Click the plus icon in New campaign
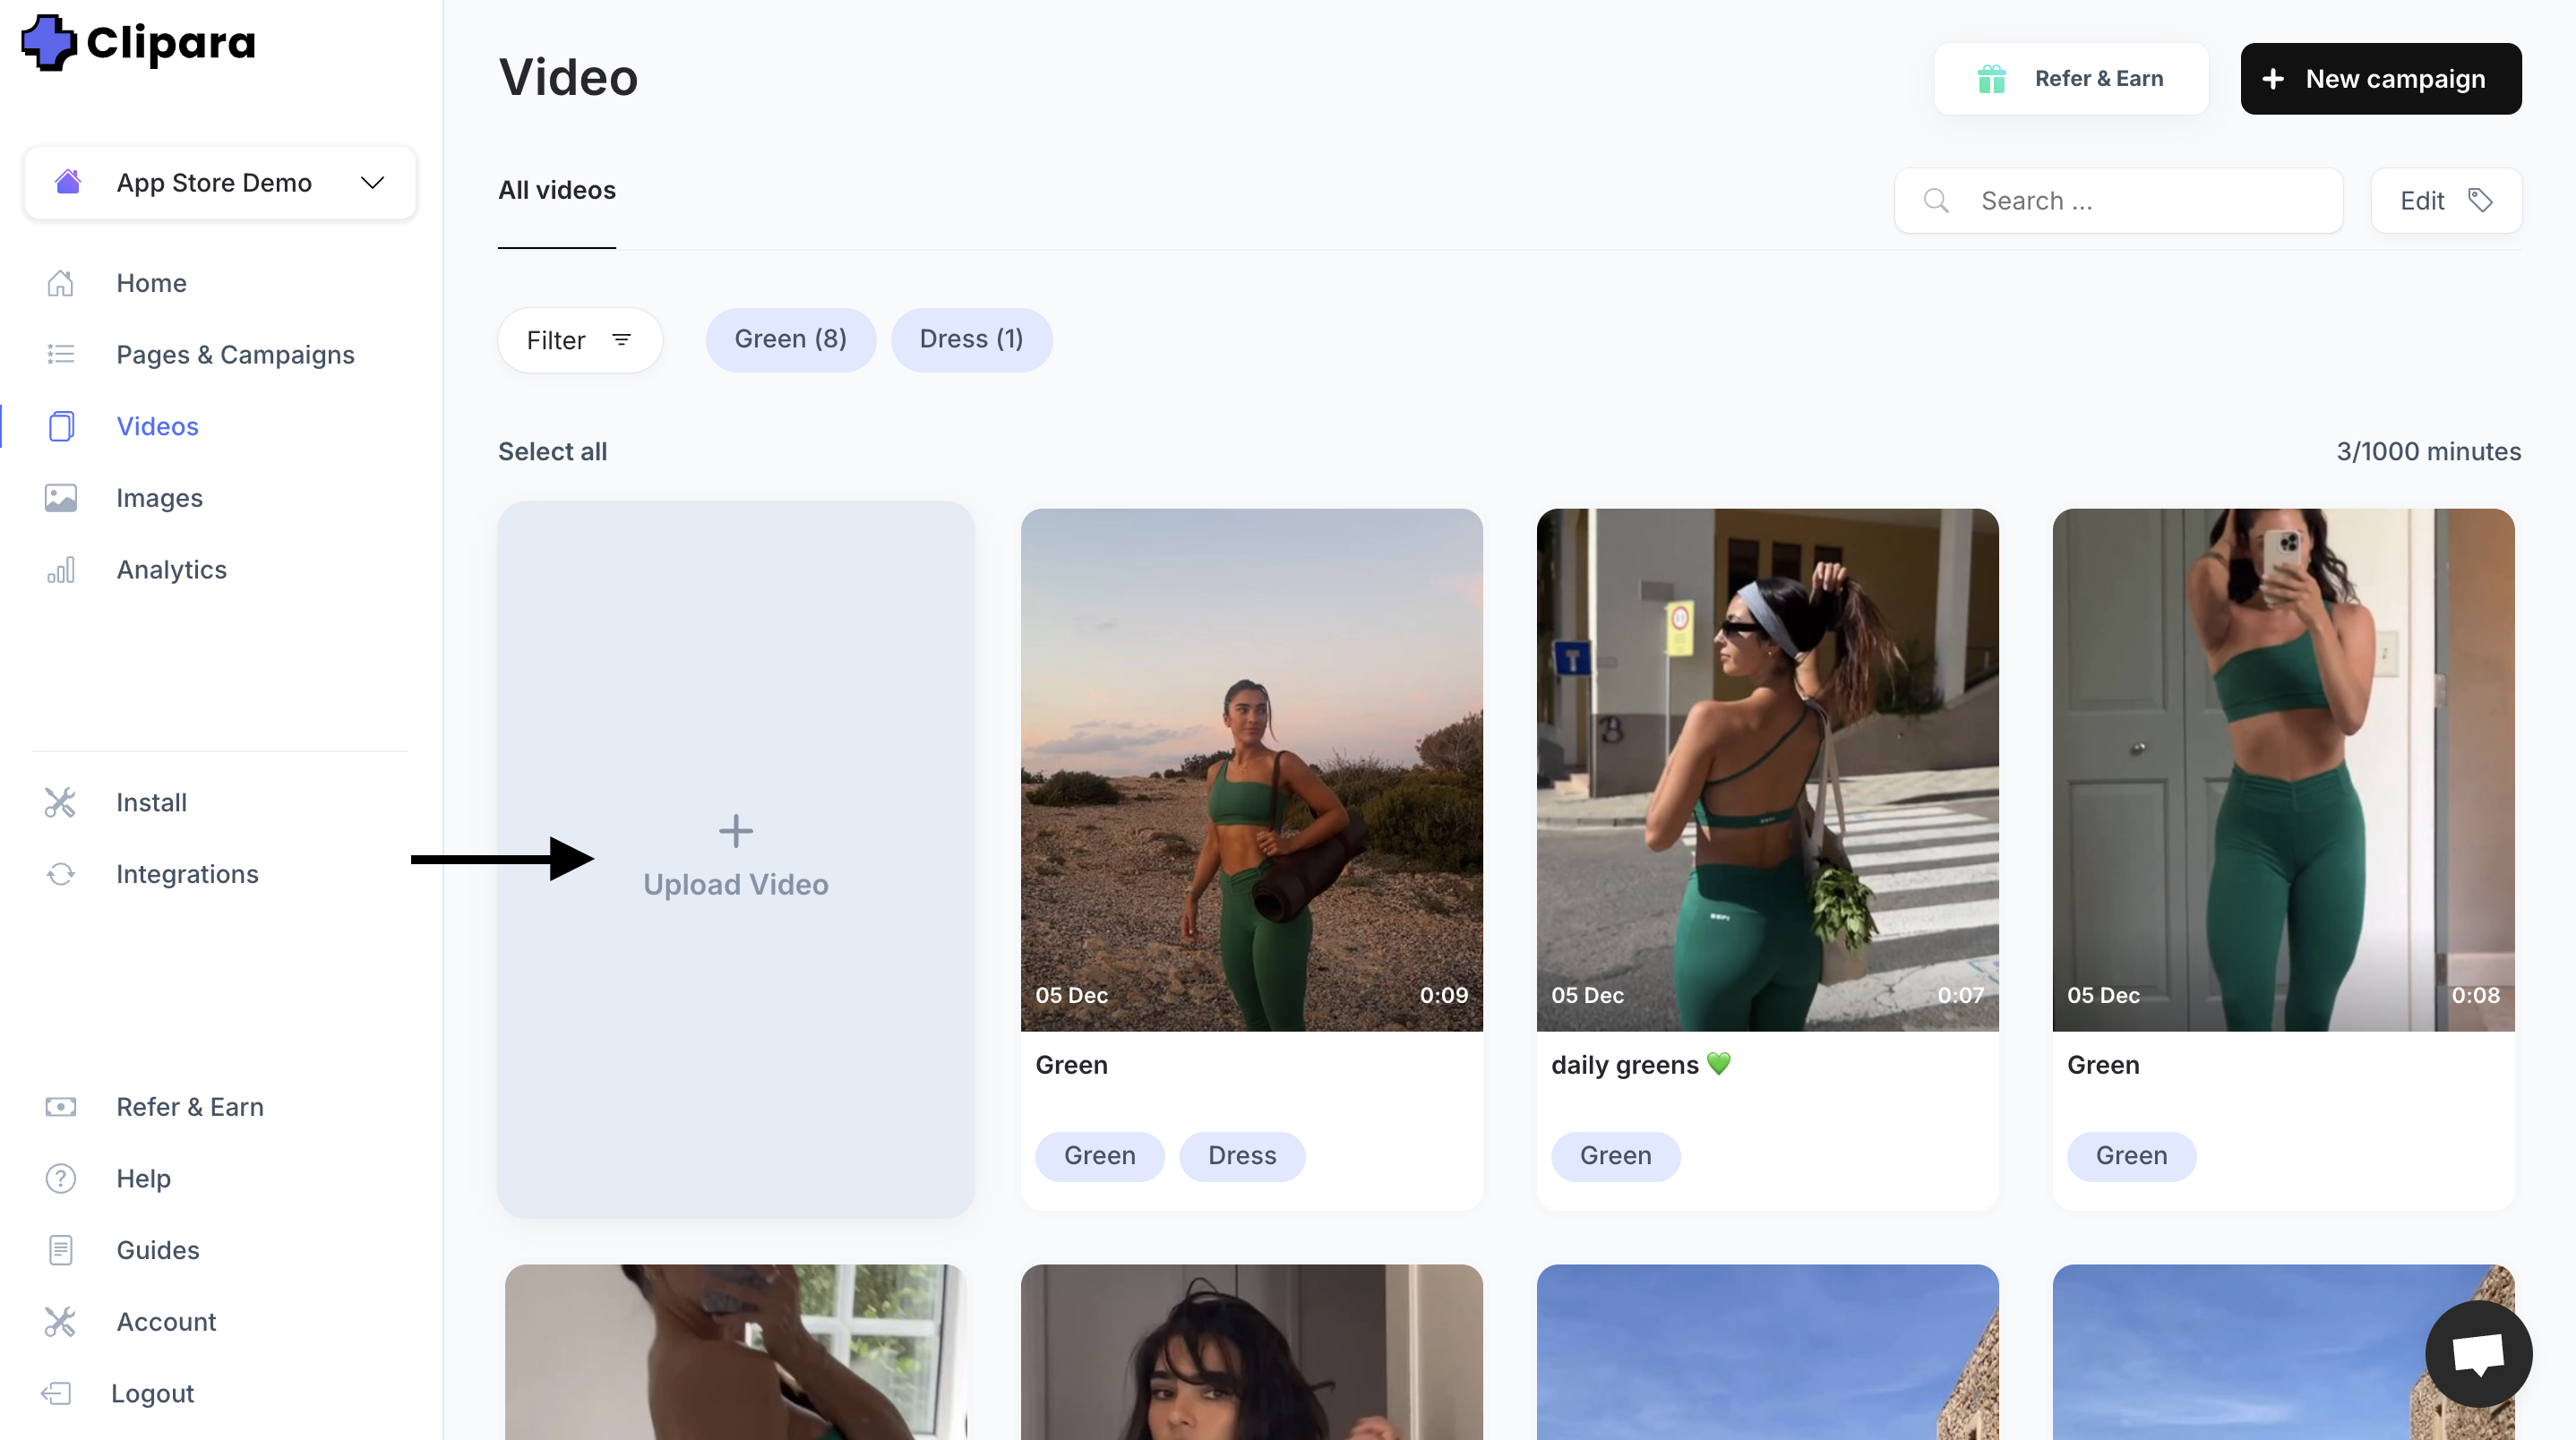 pyautogui.click(x=2273, y=79)
